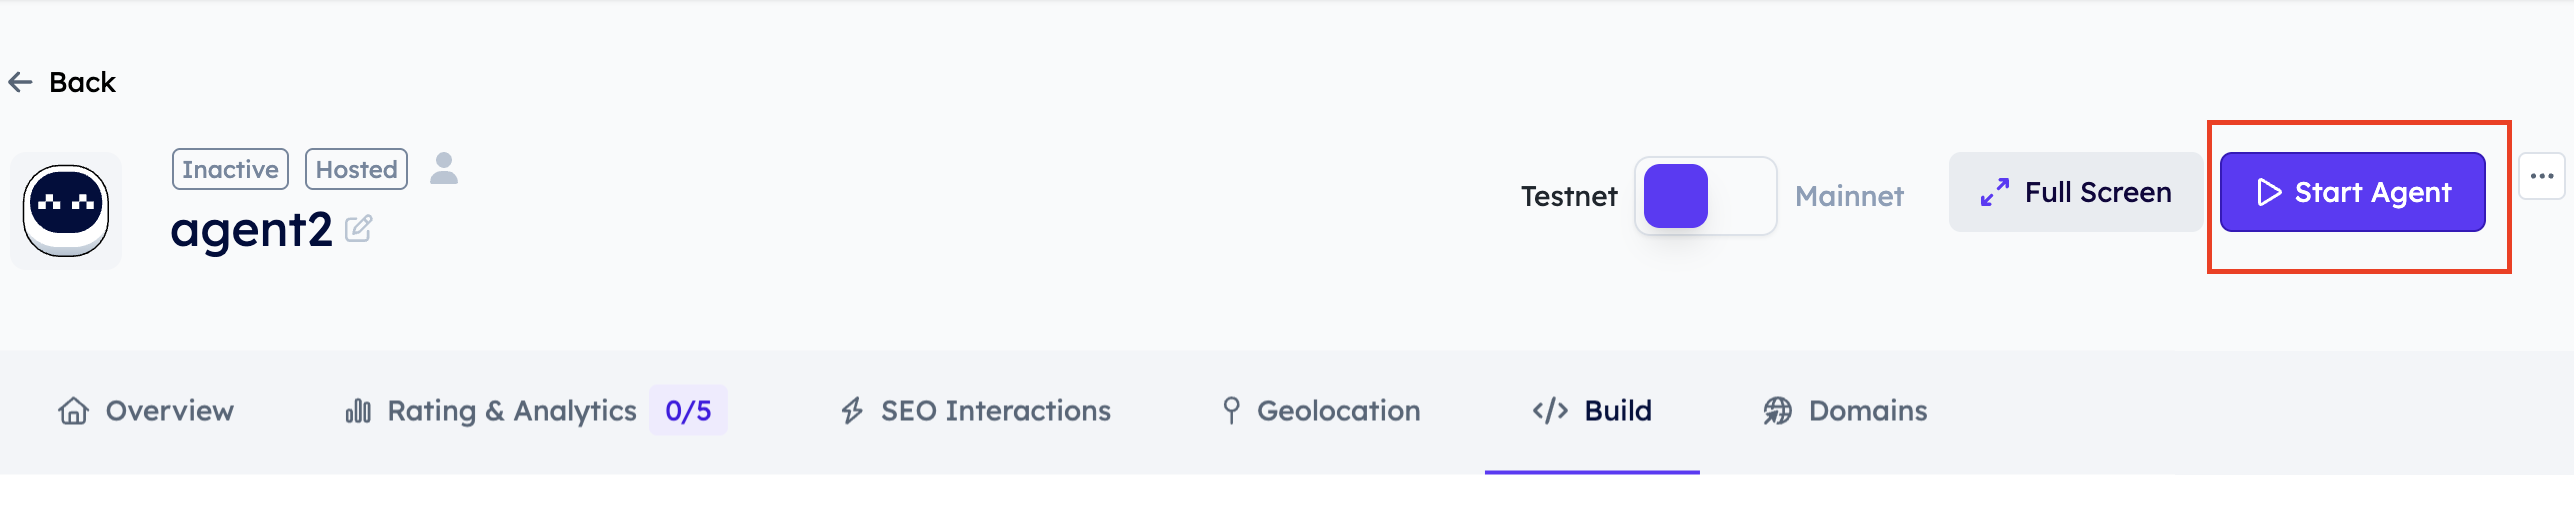Select the Testnet label

point(1569,196)
